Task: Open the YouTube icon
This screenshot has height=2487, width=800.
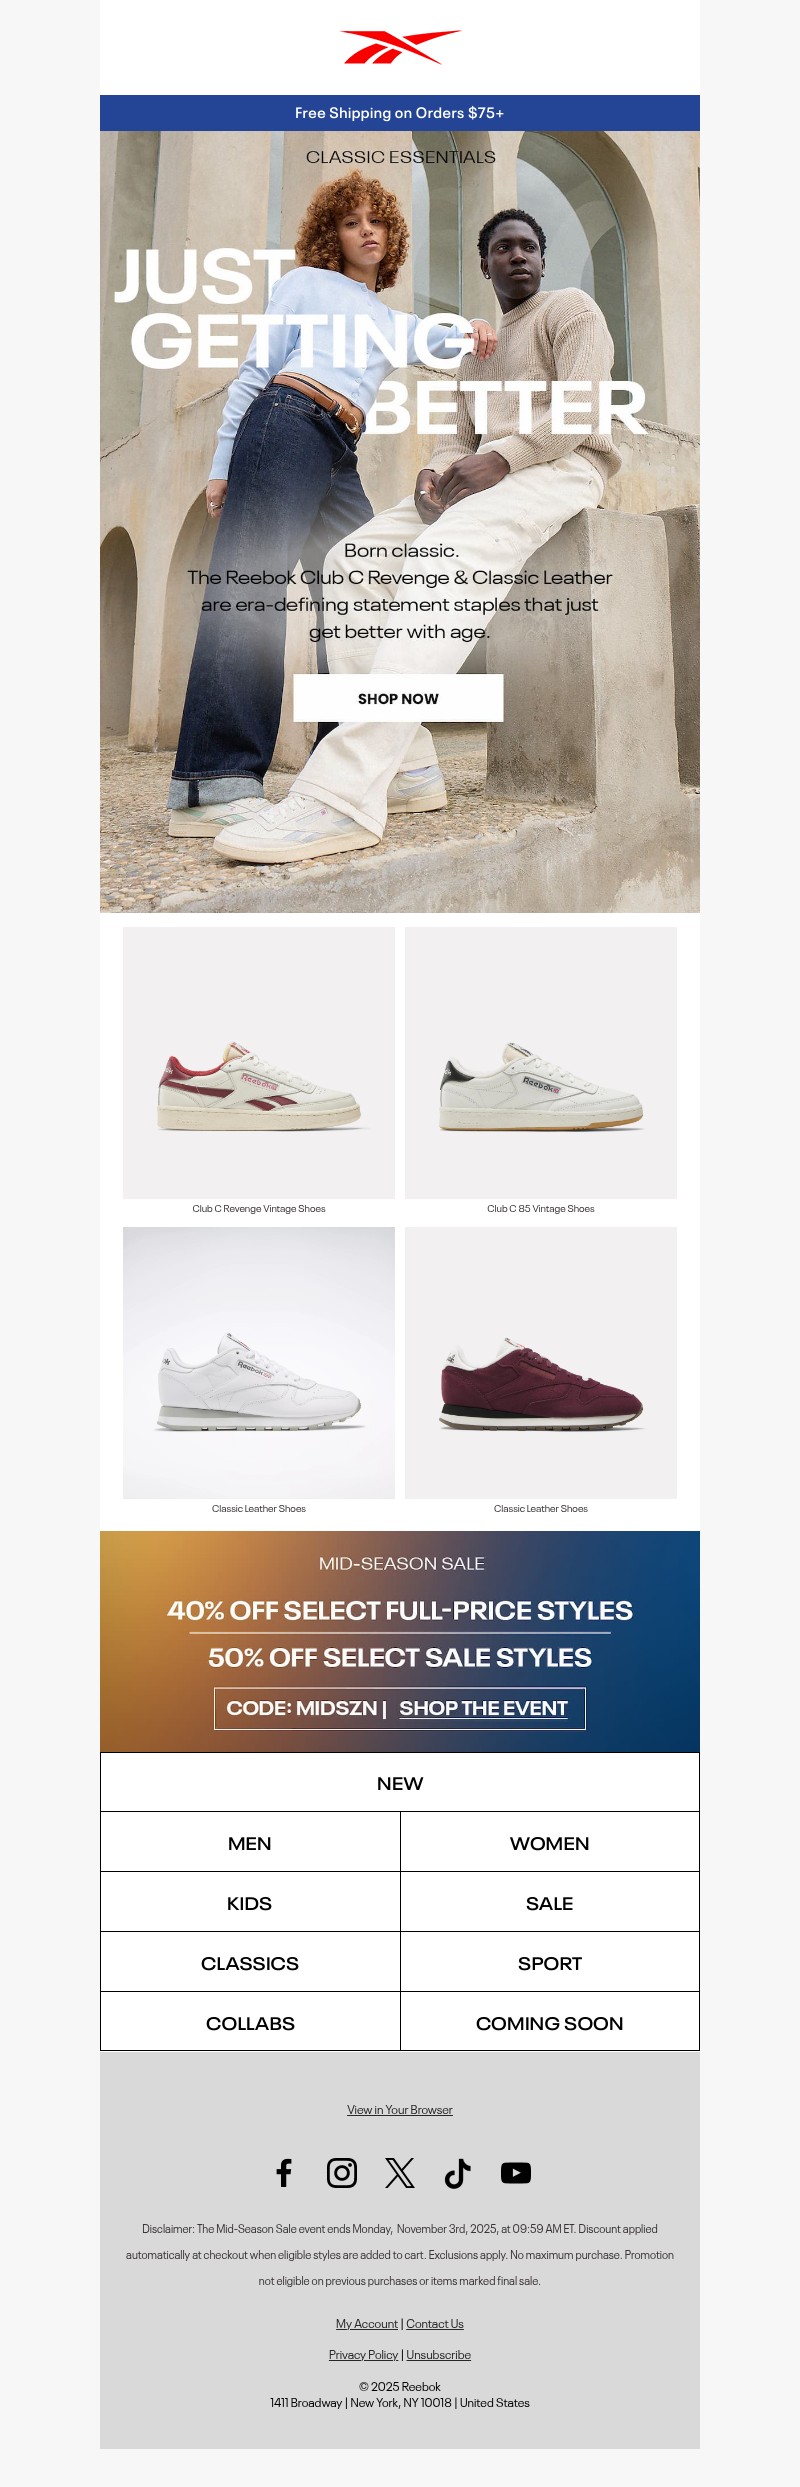Action: pyautogui.click(x=516, y=2173)
